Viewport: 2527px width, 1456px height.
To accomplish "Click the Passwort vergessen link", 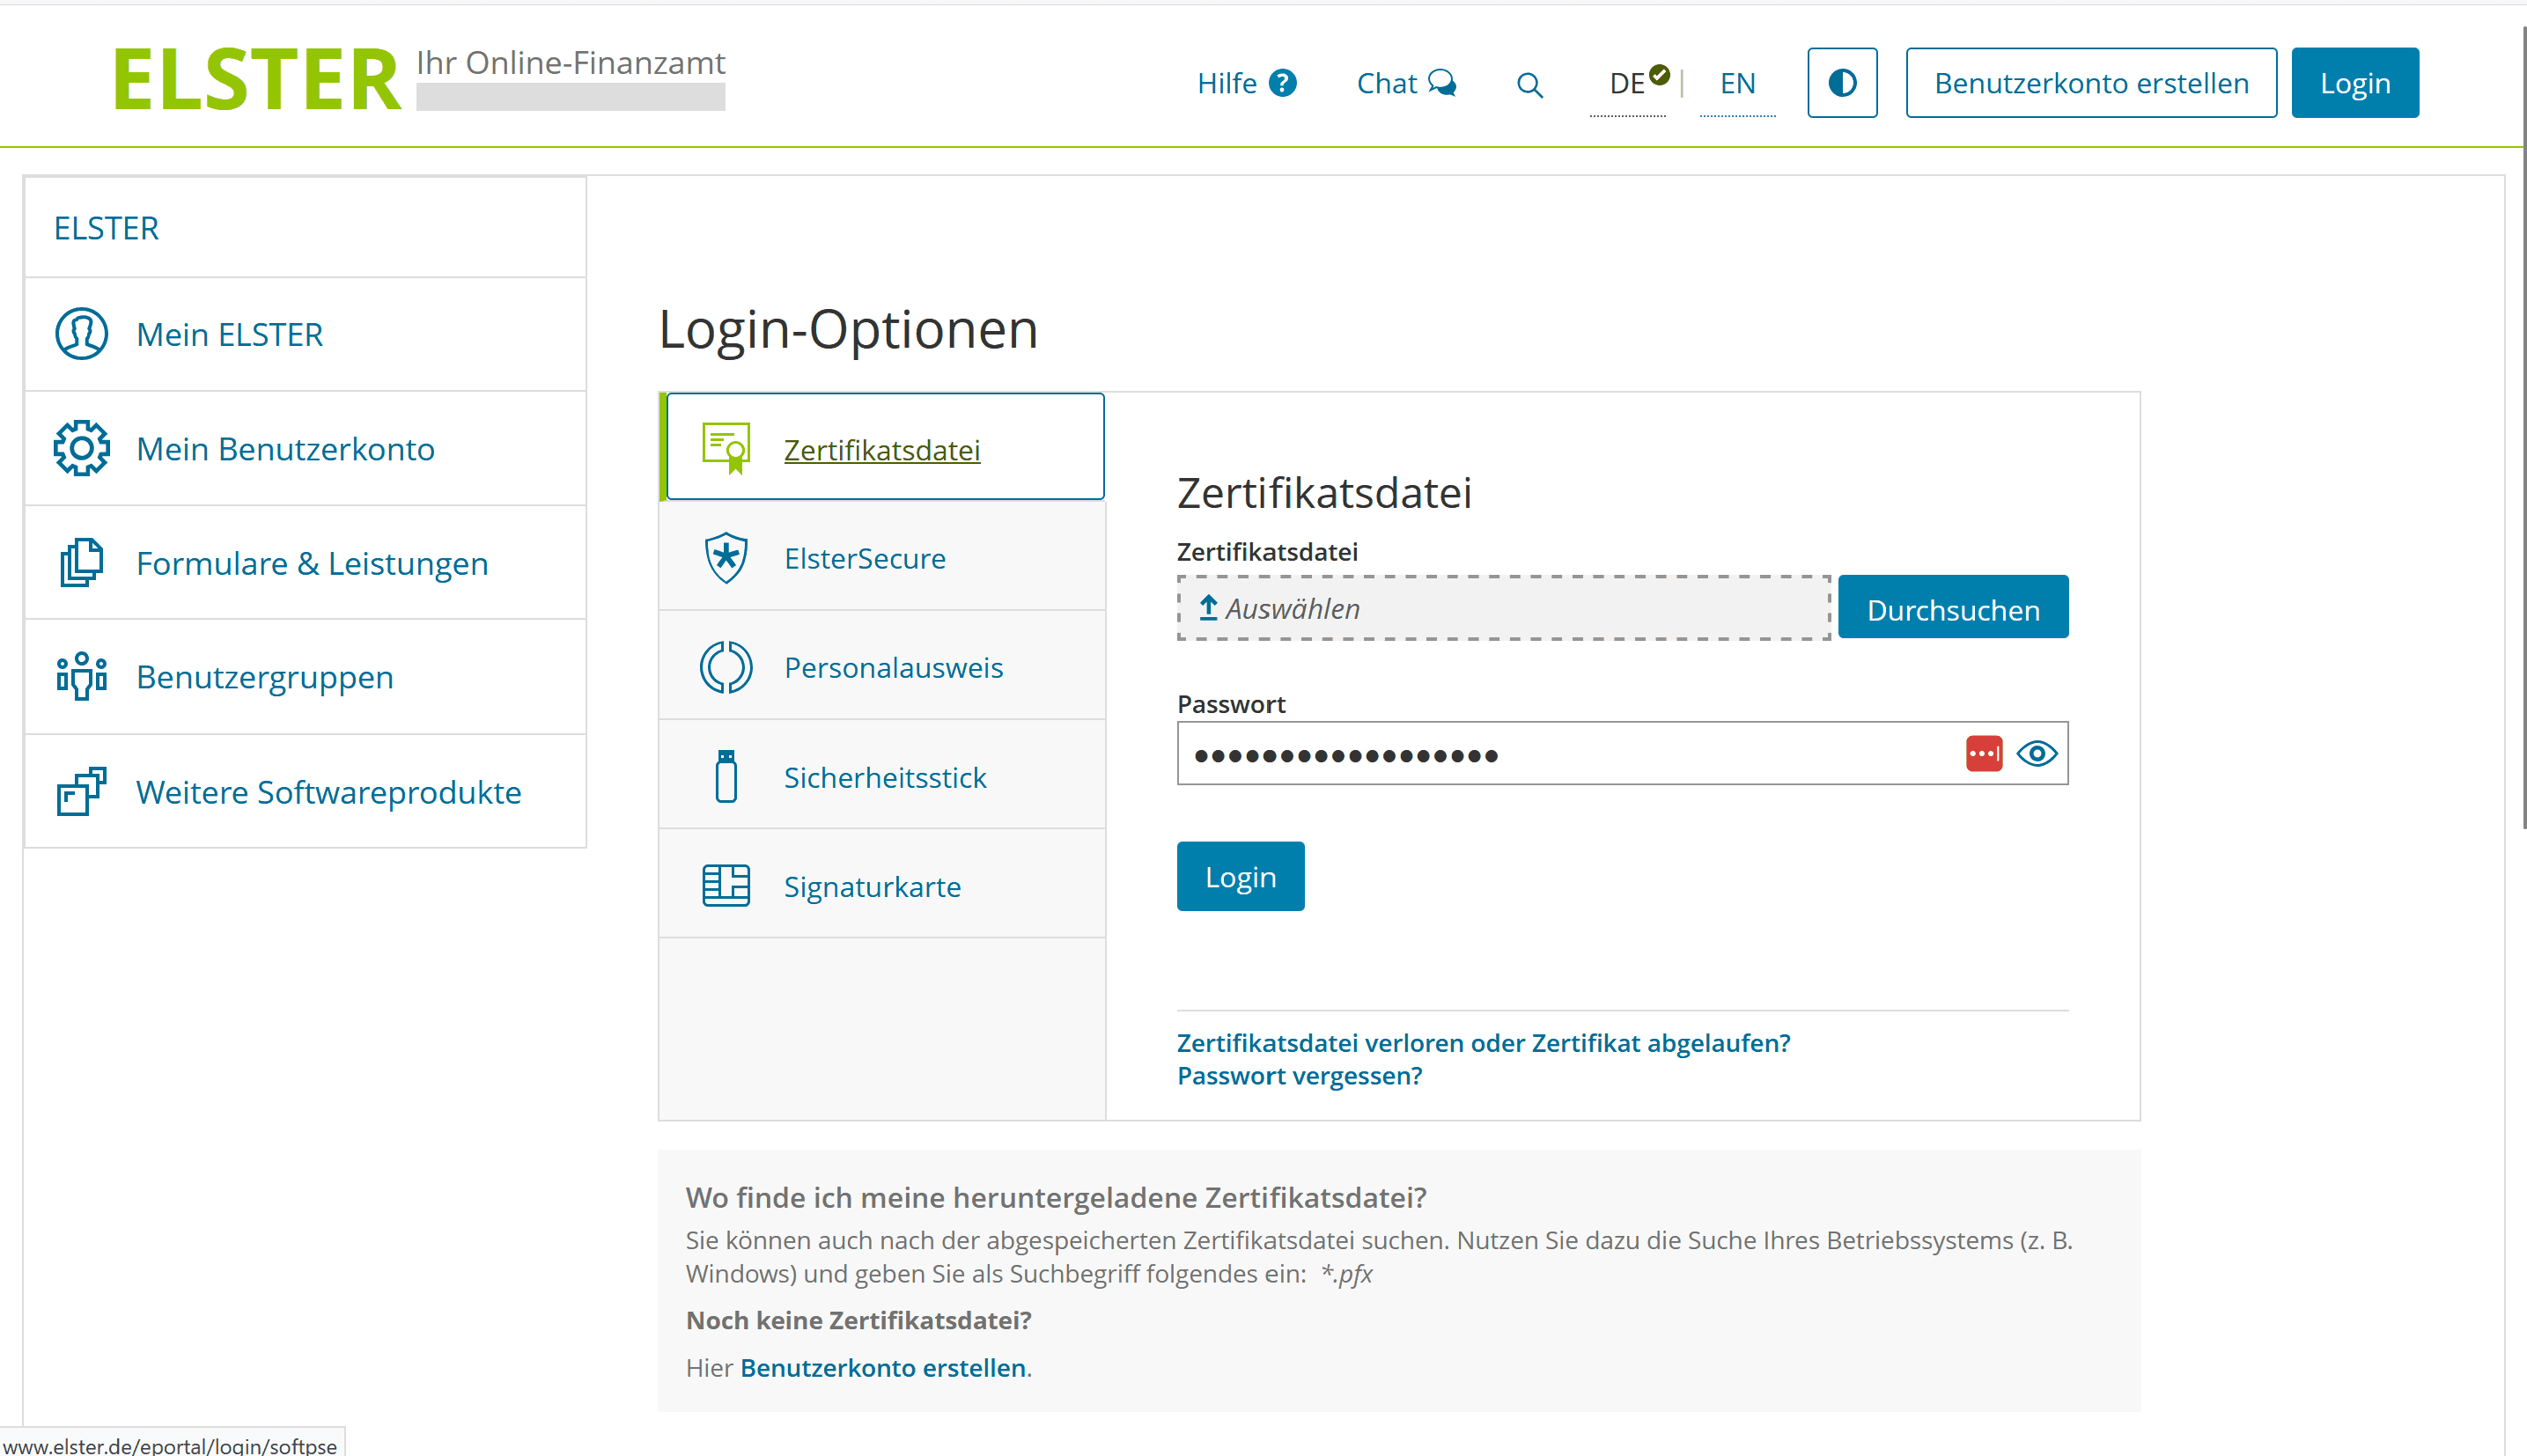I will (x=1299, y=1076).
